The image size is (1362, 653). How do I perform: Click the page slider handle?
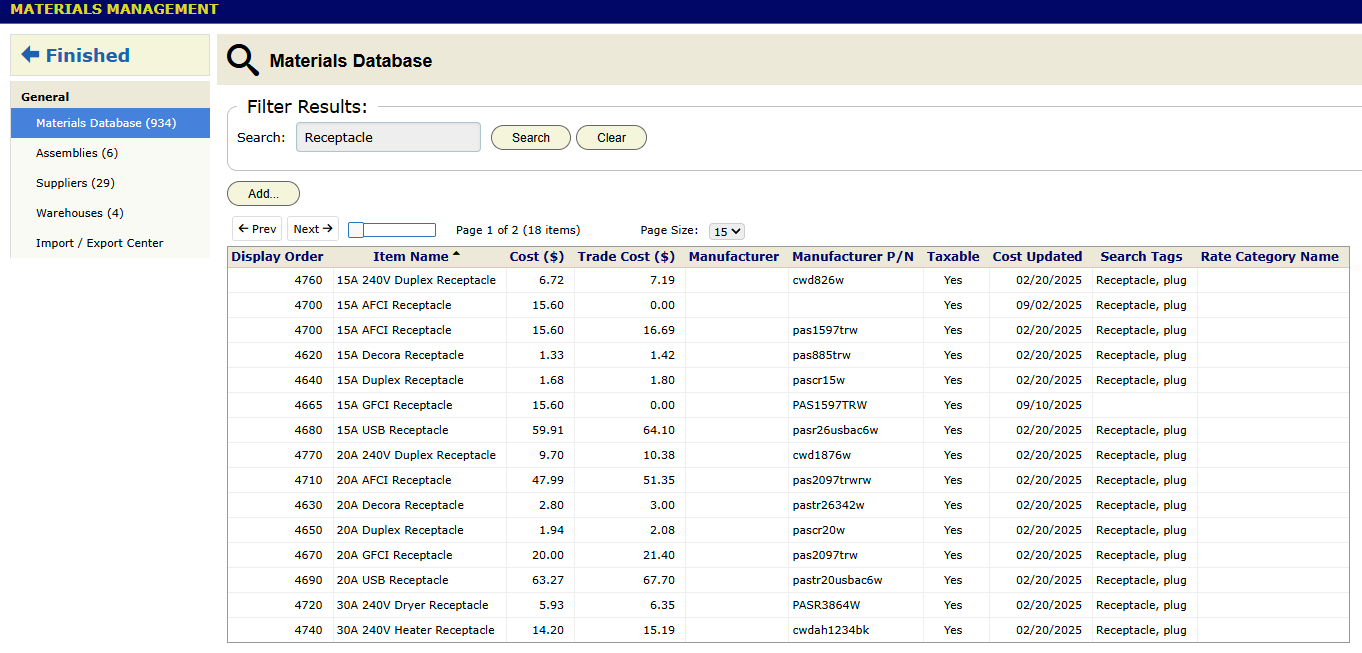coord(355,230)
